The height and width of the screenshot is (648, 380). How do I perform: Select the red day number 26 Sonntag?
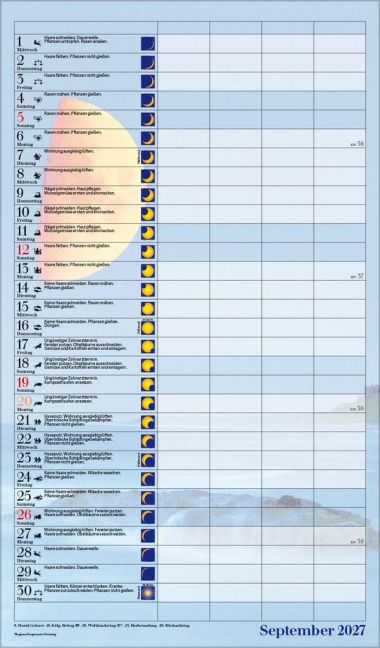24,515
